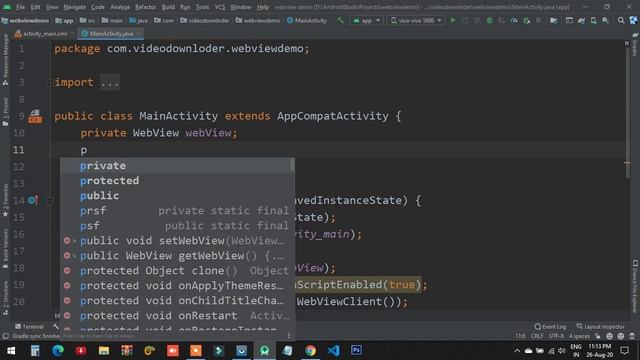The width and height of the screenshot is (640, 360).
Task: Click the MainActivity class breadcrumb
Action: tap(307, 20)
